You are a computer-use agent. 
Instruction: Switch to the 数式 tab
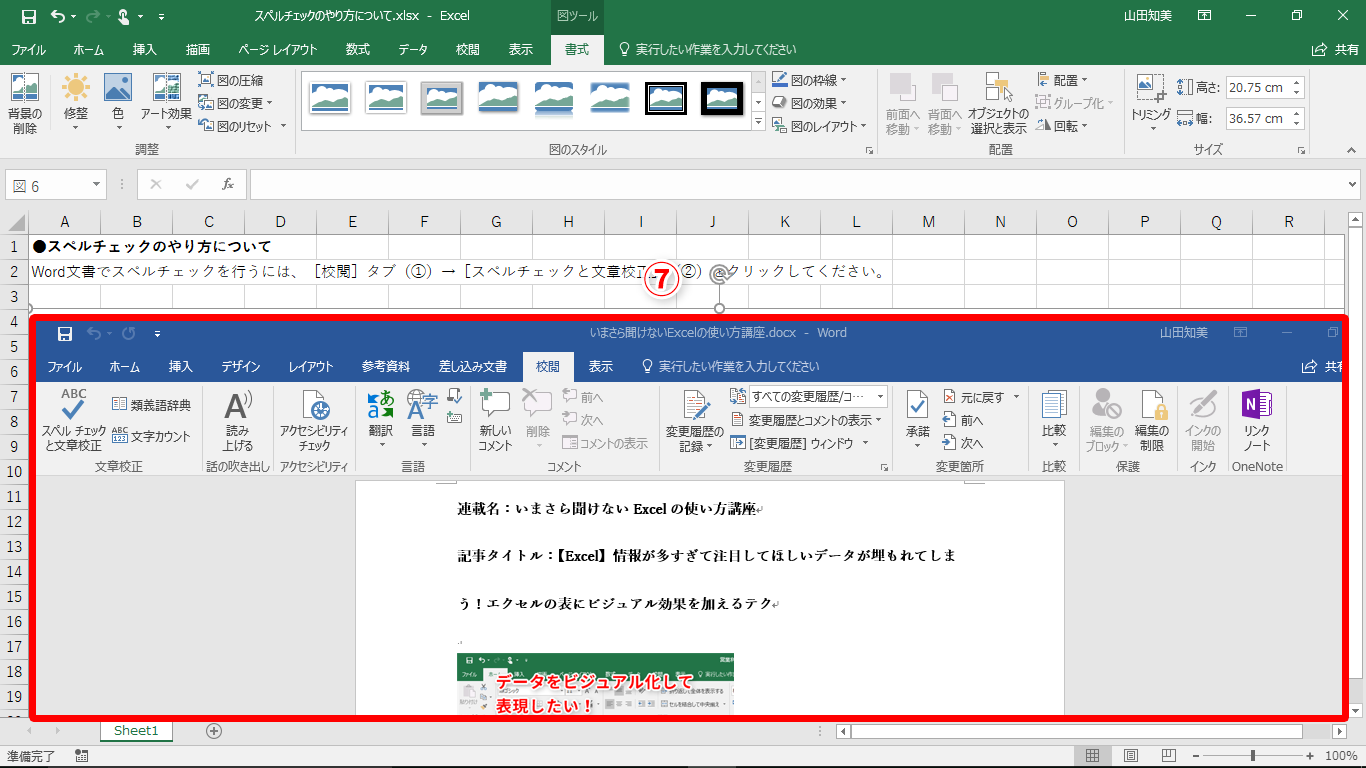358,49
